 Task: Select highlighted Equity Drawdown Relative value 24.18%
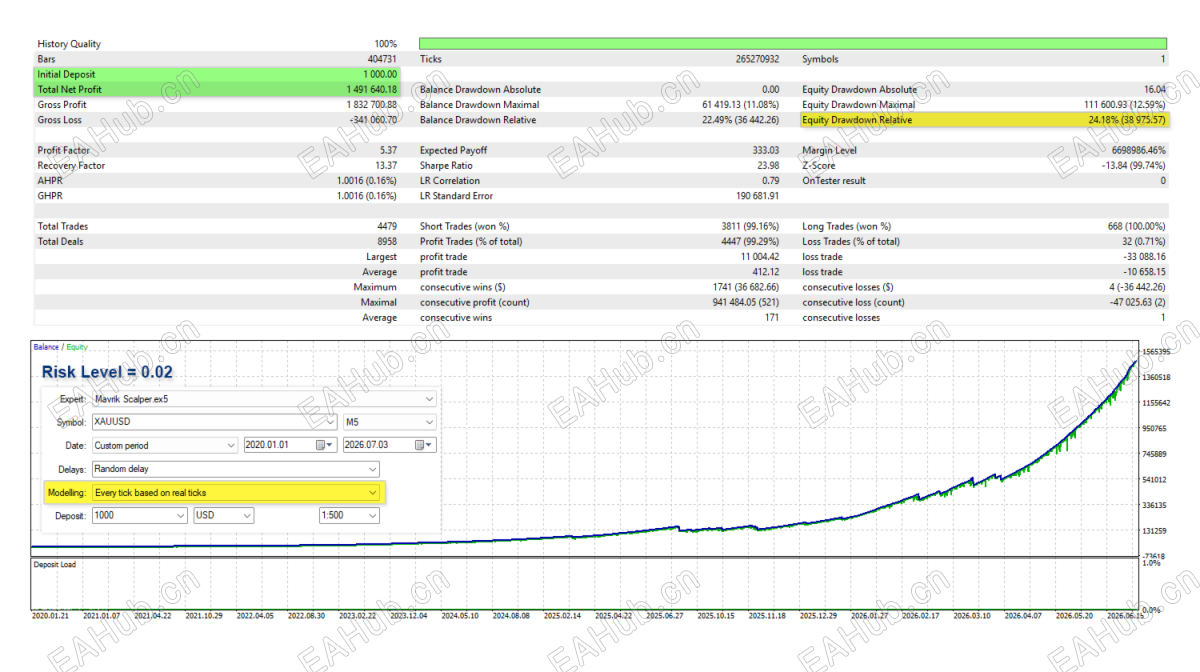click(x=1127, y=120)
